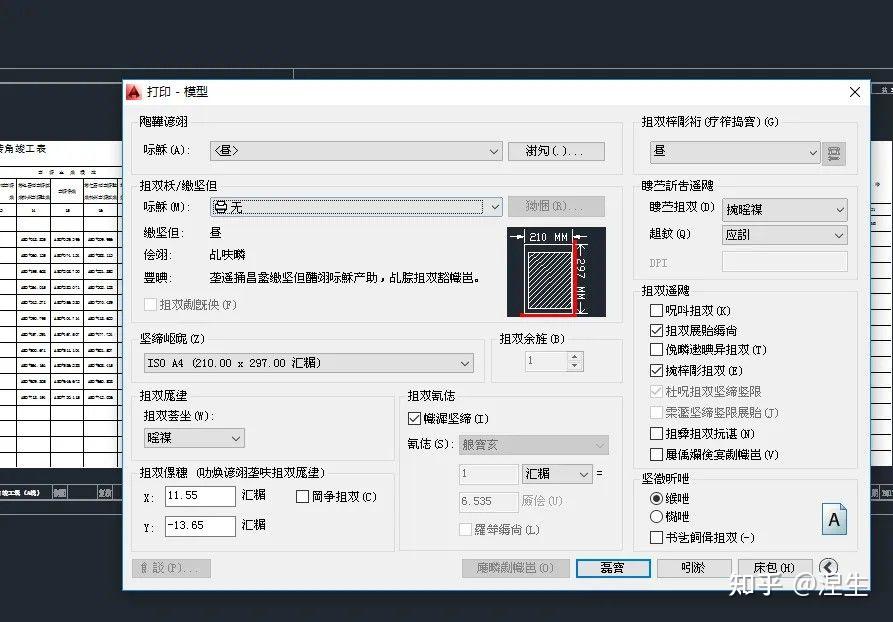This screenshot has height=622, width=893.
Task: Click the plotter Properties (R)... button
Action: click(x=556, y=206)
